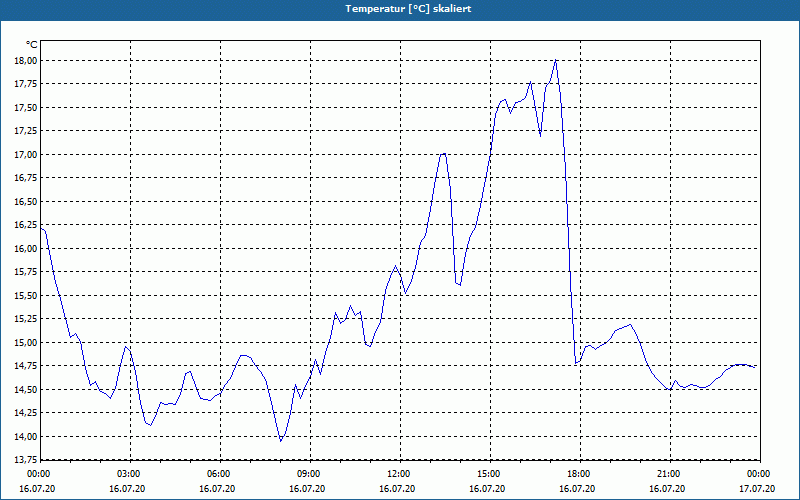
Task: Select the '16.07.20' date under 09:00
Action: point(307,489)
